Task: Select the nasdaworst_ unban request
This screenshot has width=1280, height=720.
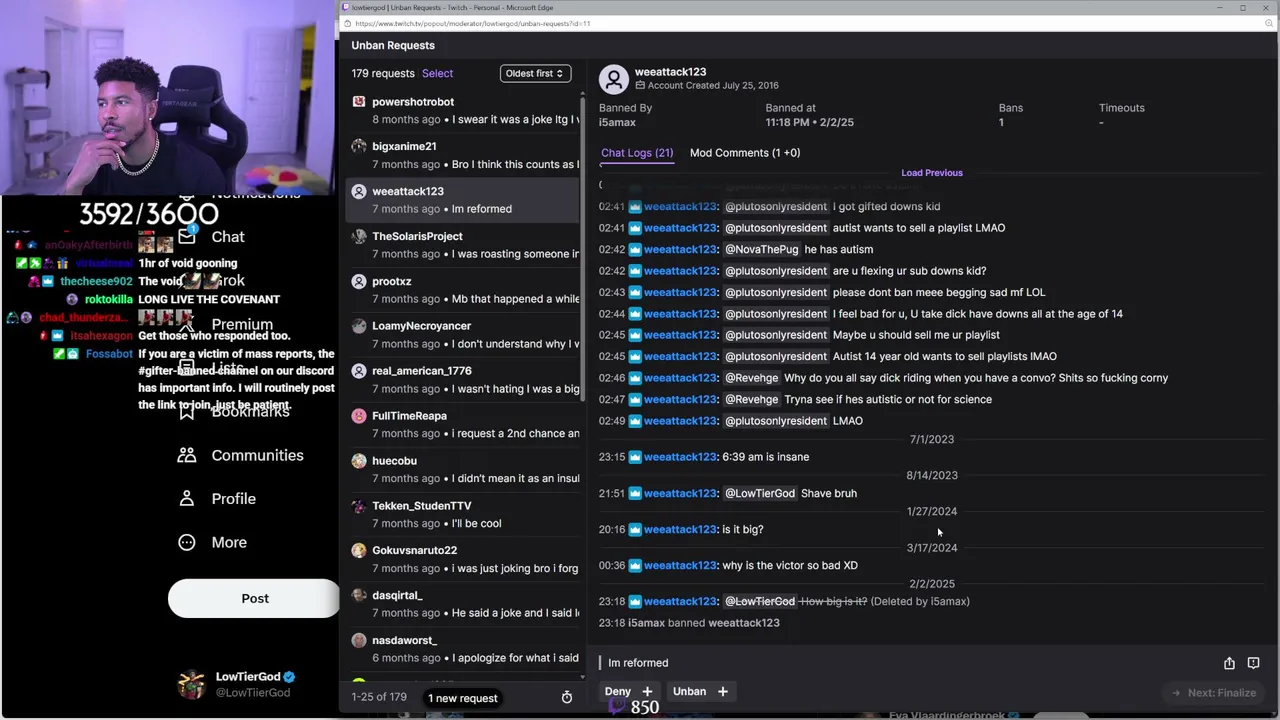Action: 463,649
